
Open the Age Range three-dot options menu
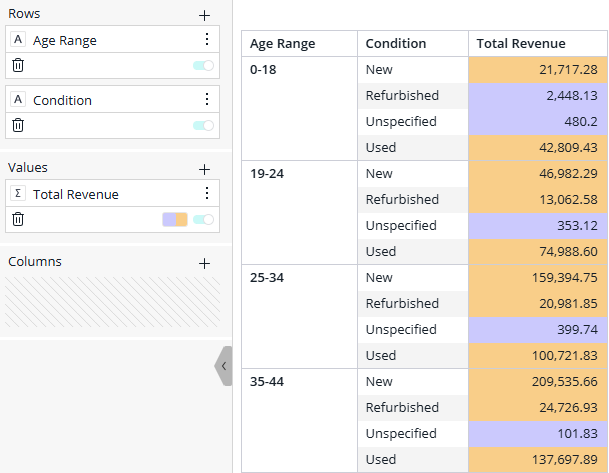pos(207,40)
